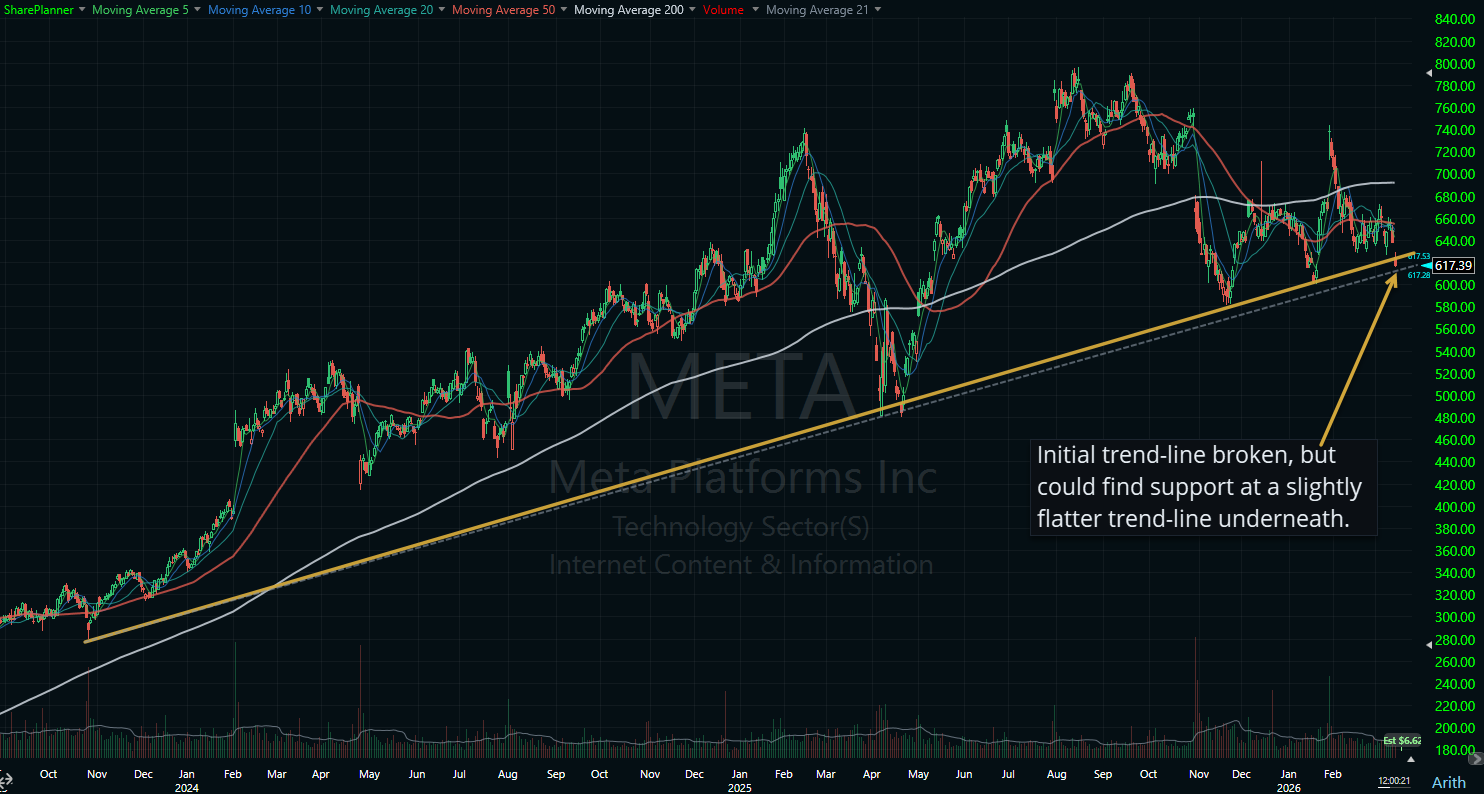Click the horizontal pan arrows icon bottom-left

[8, 779]
